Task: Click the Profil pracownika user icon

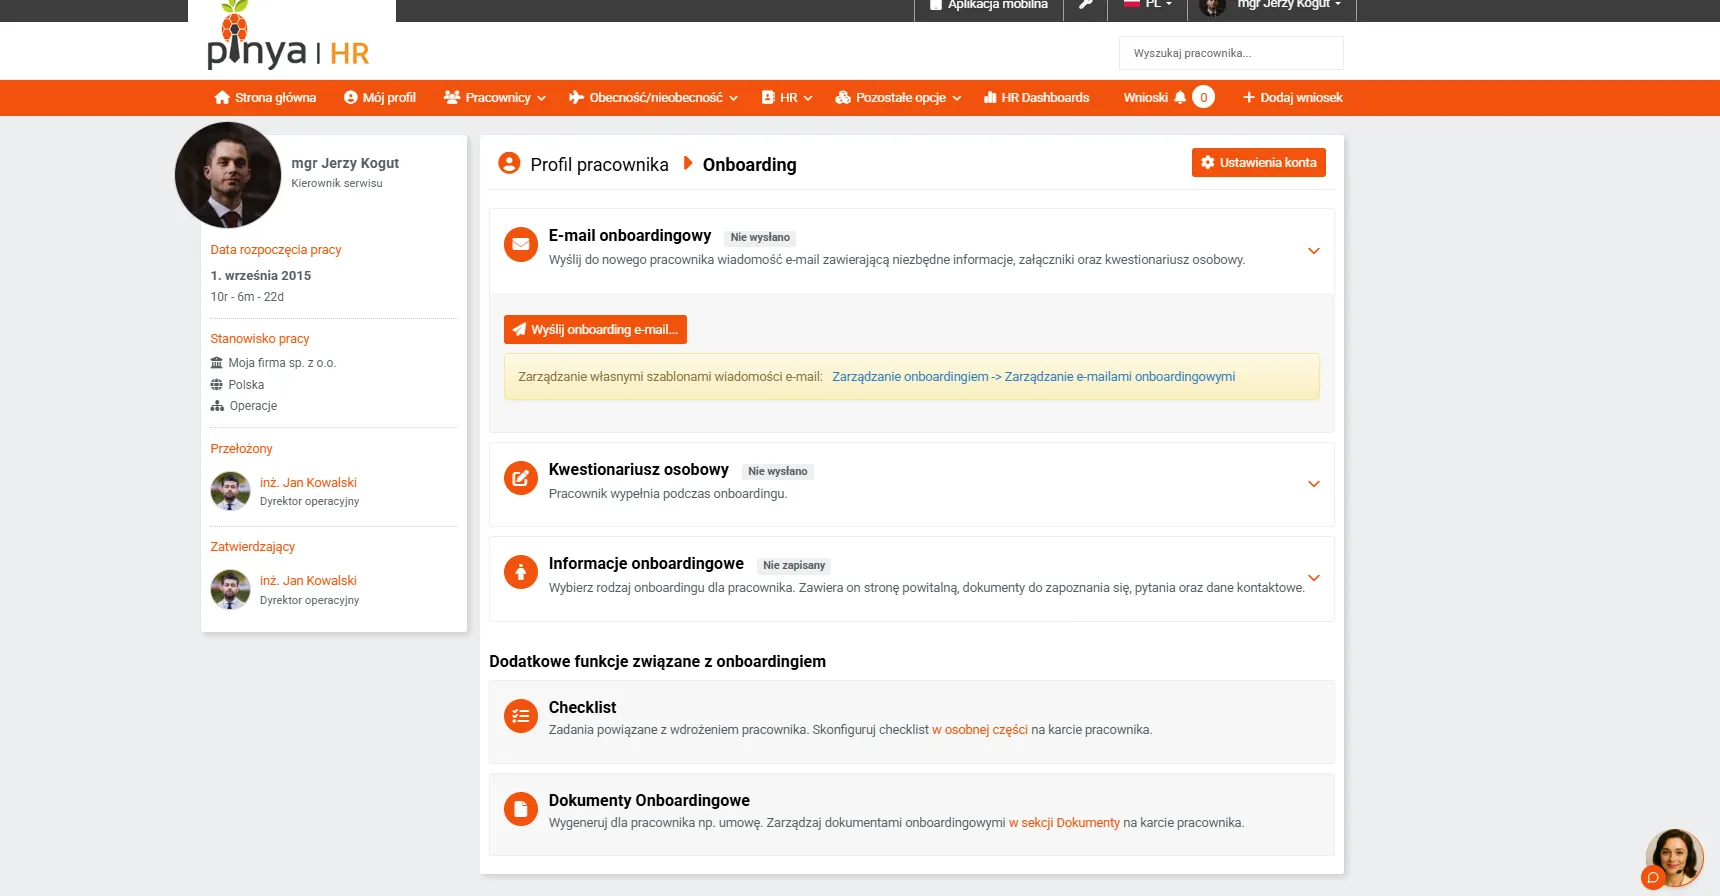Action: 509,163
